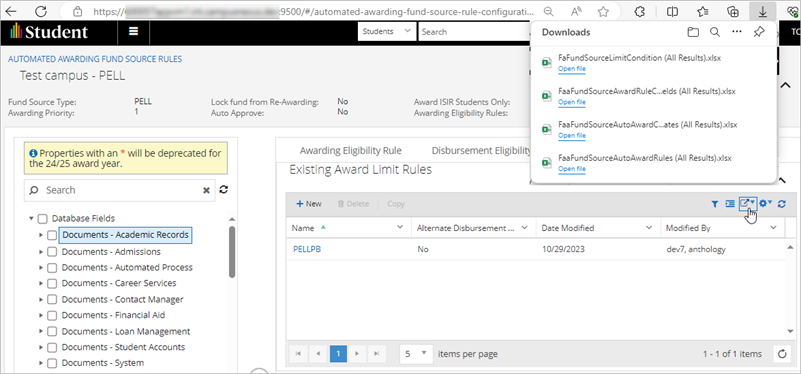Click the browser address bar URL

click(x=314, y=11)
